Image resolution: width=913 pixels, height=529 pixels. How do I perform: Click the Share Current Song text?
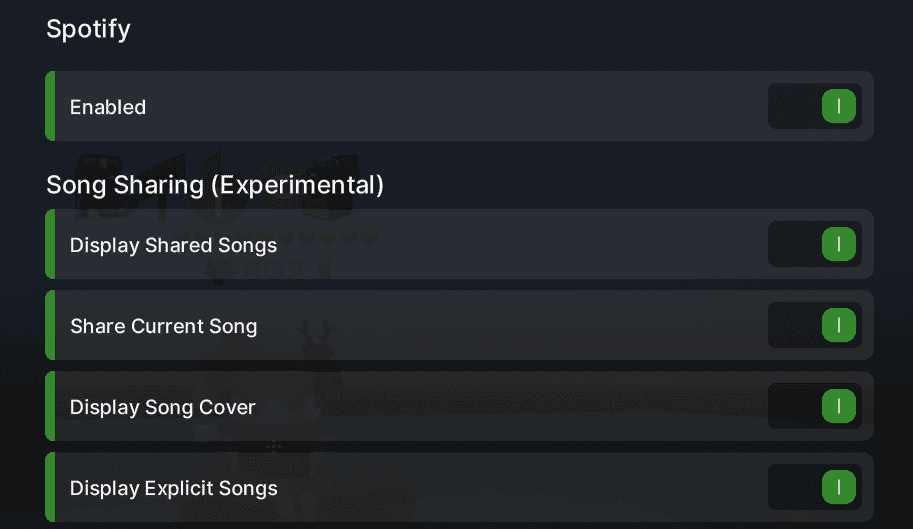coord(164,326)
